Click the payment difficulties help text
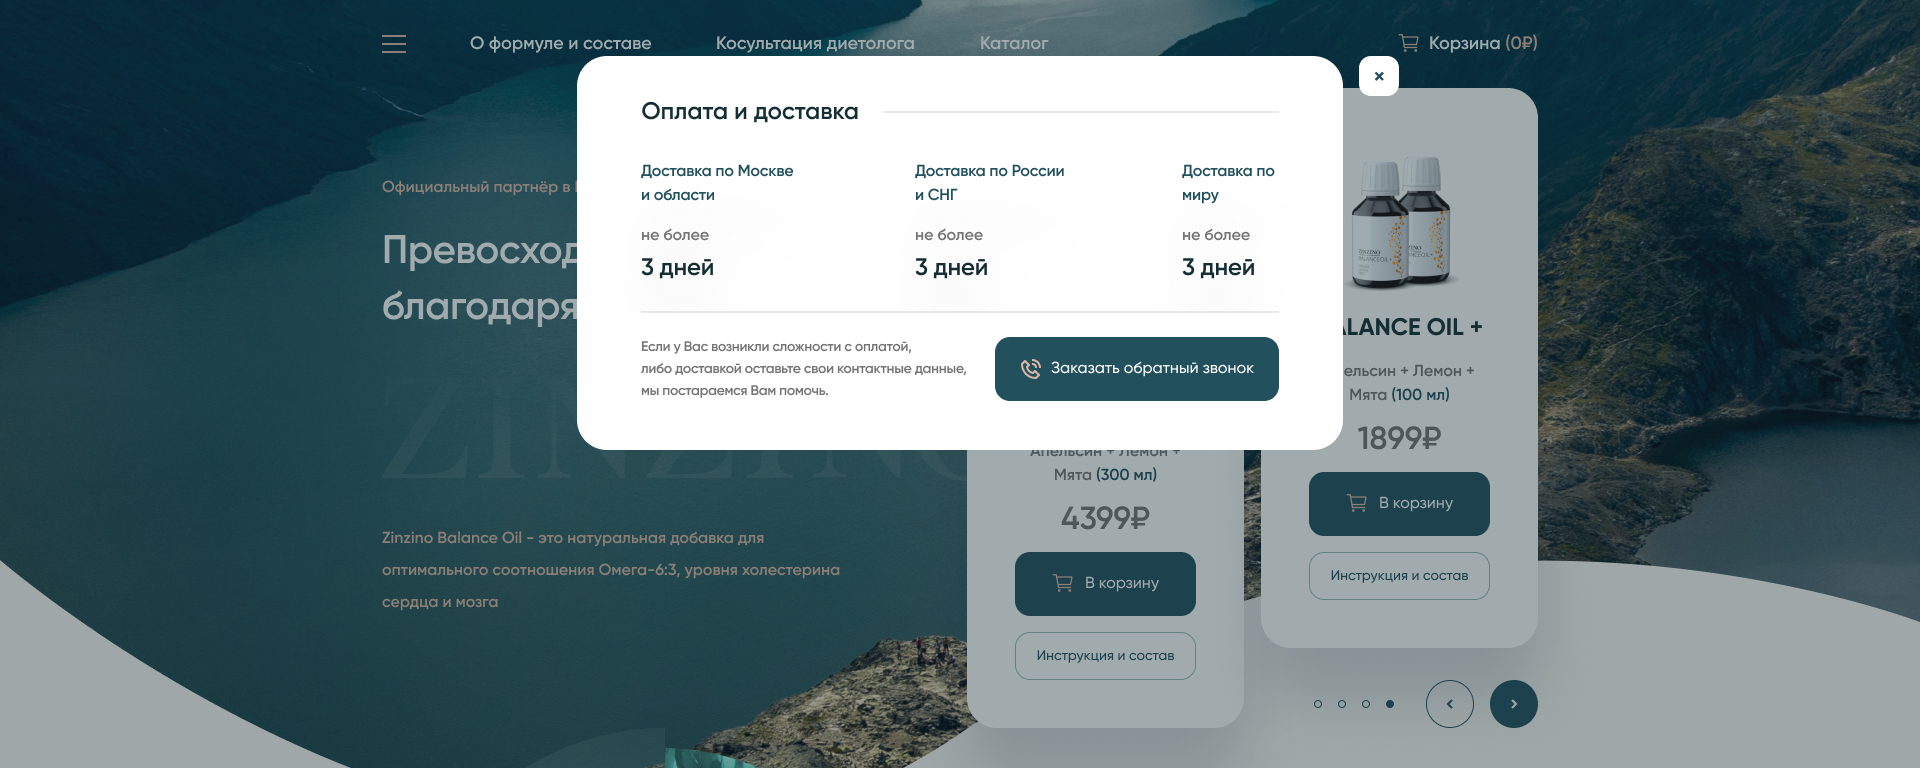Screen dimensions: 1920x768 coord(804,369)
